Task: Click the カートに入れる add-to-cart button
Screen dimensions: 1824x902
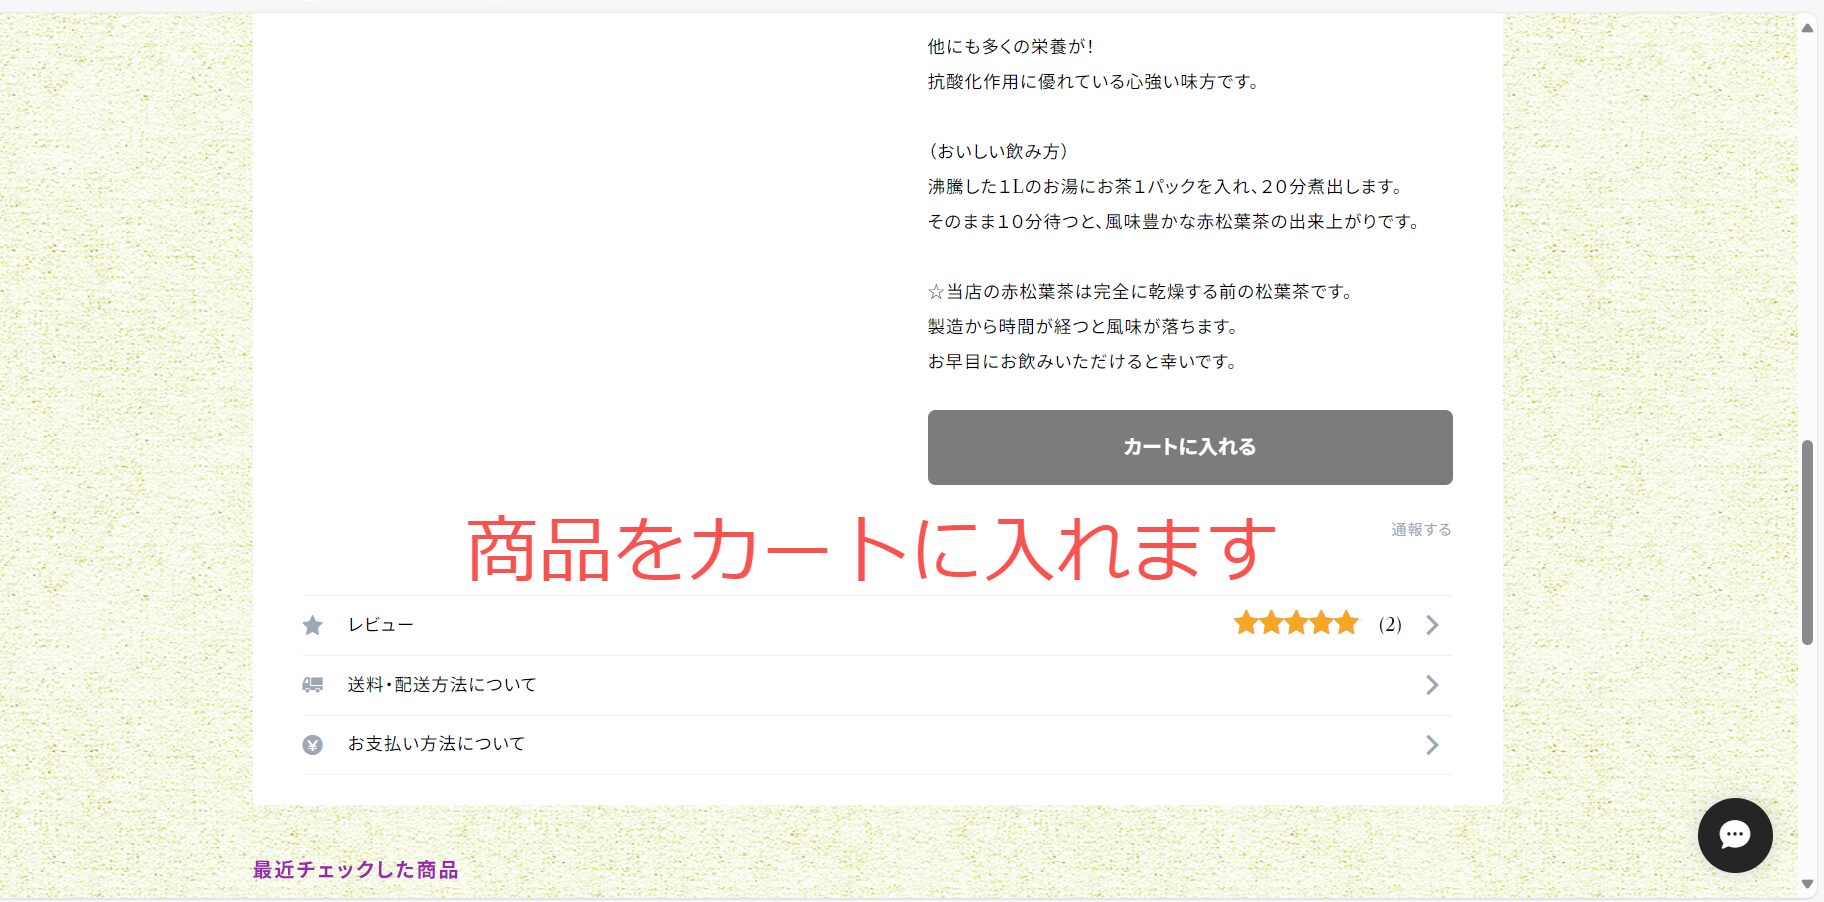Action: (1190, 447)
